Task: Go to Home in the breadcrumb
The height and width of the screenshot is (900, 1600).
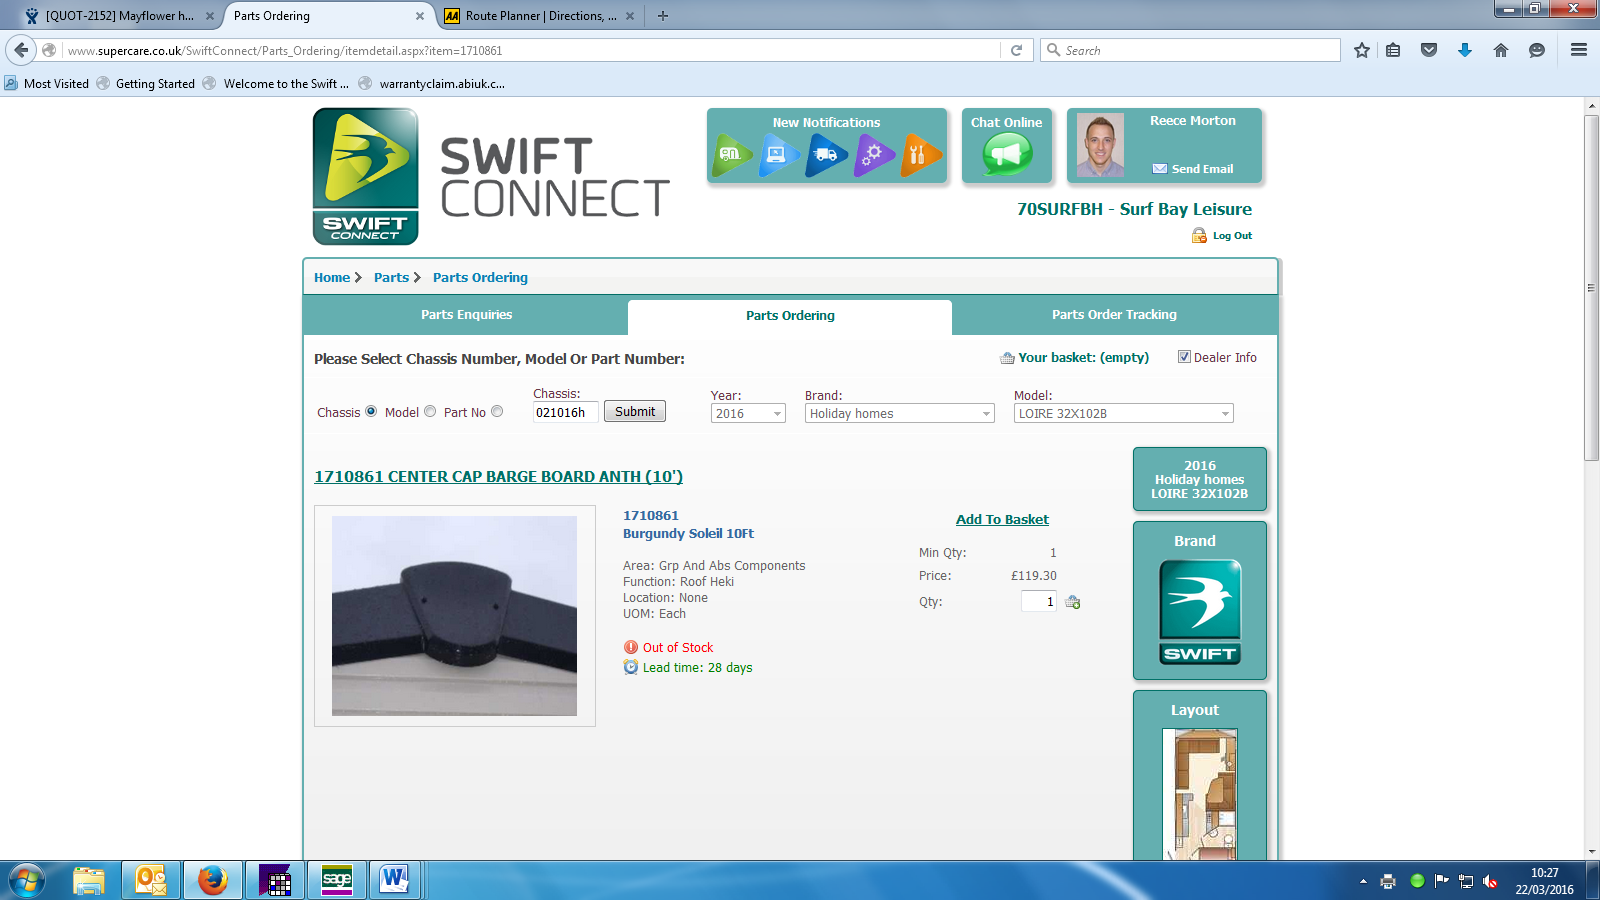Action: click(332, 278)
